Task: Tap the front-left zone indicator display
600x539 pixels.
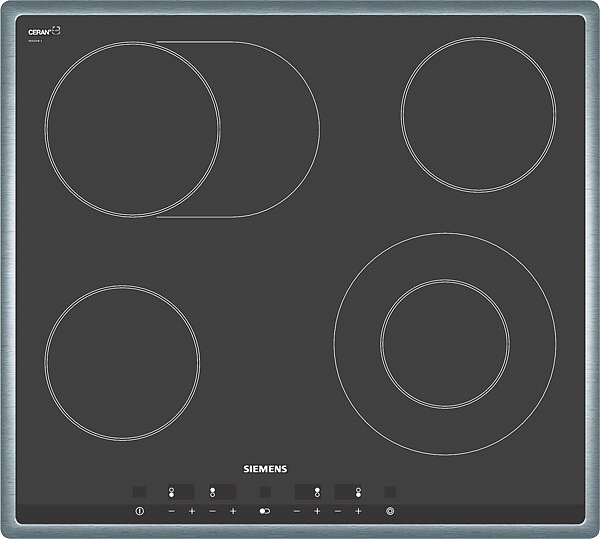Action: point(181,492)
